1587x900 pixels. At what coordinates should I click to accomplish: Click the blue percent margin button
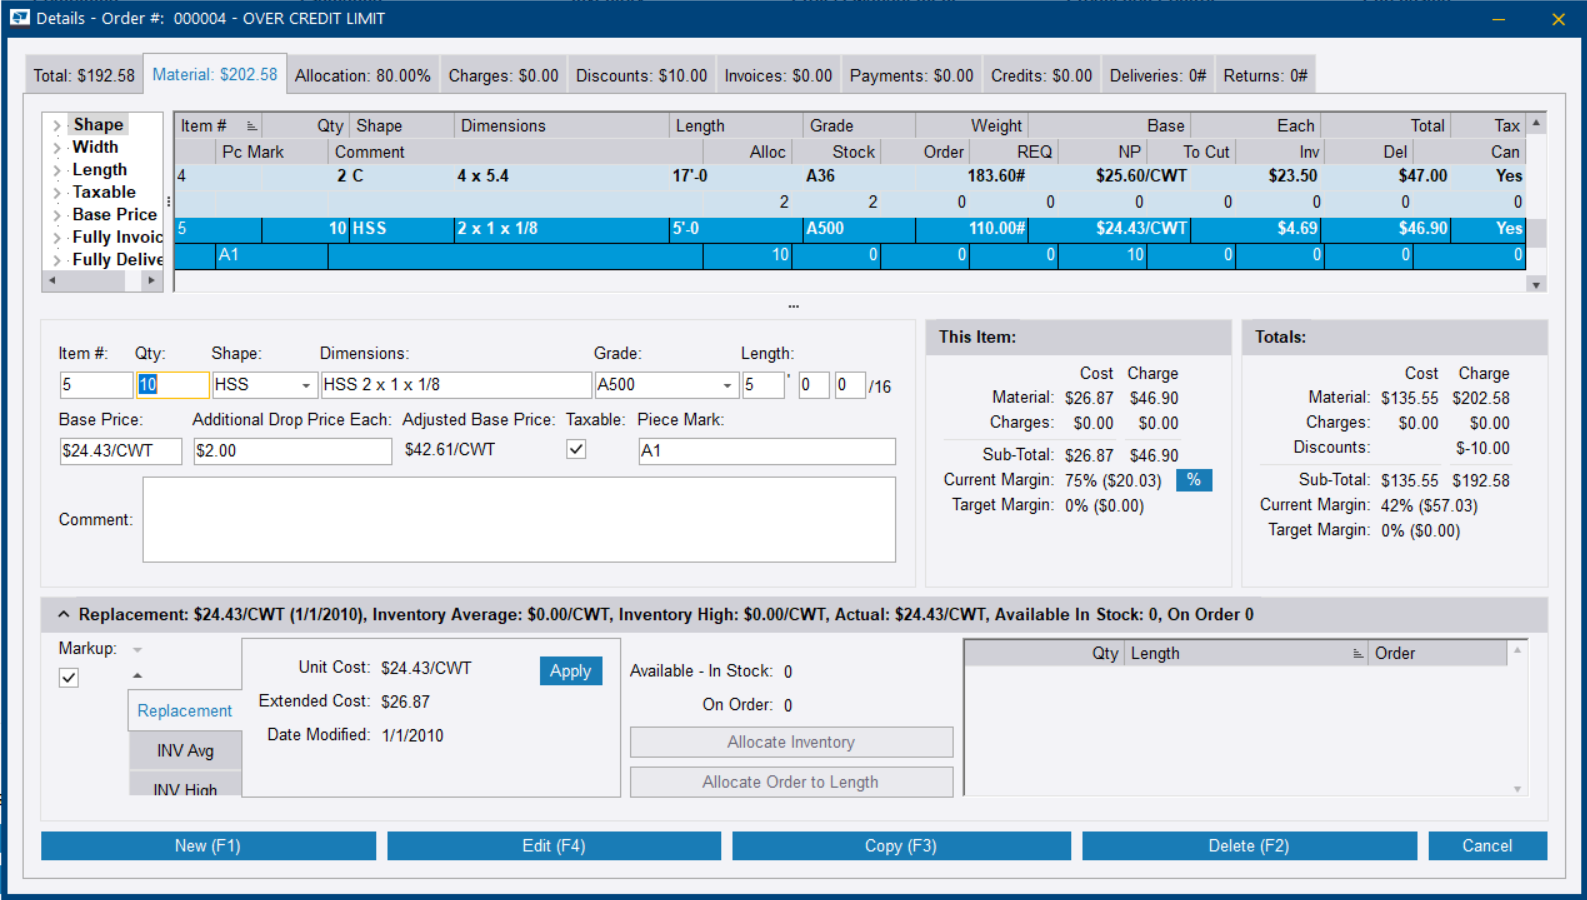pyautogui.click(x=1193, y=480)
